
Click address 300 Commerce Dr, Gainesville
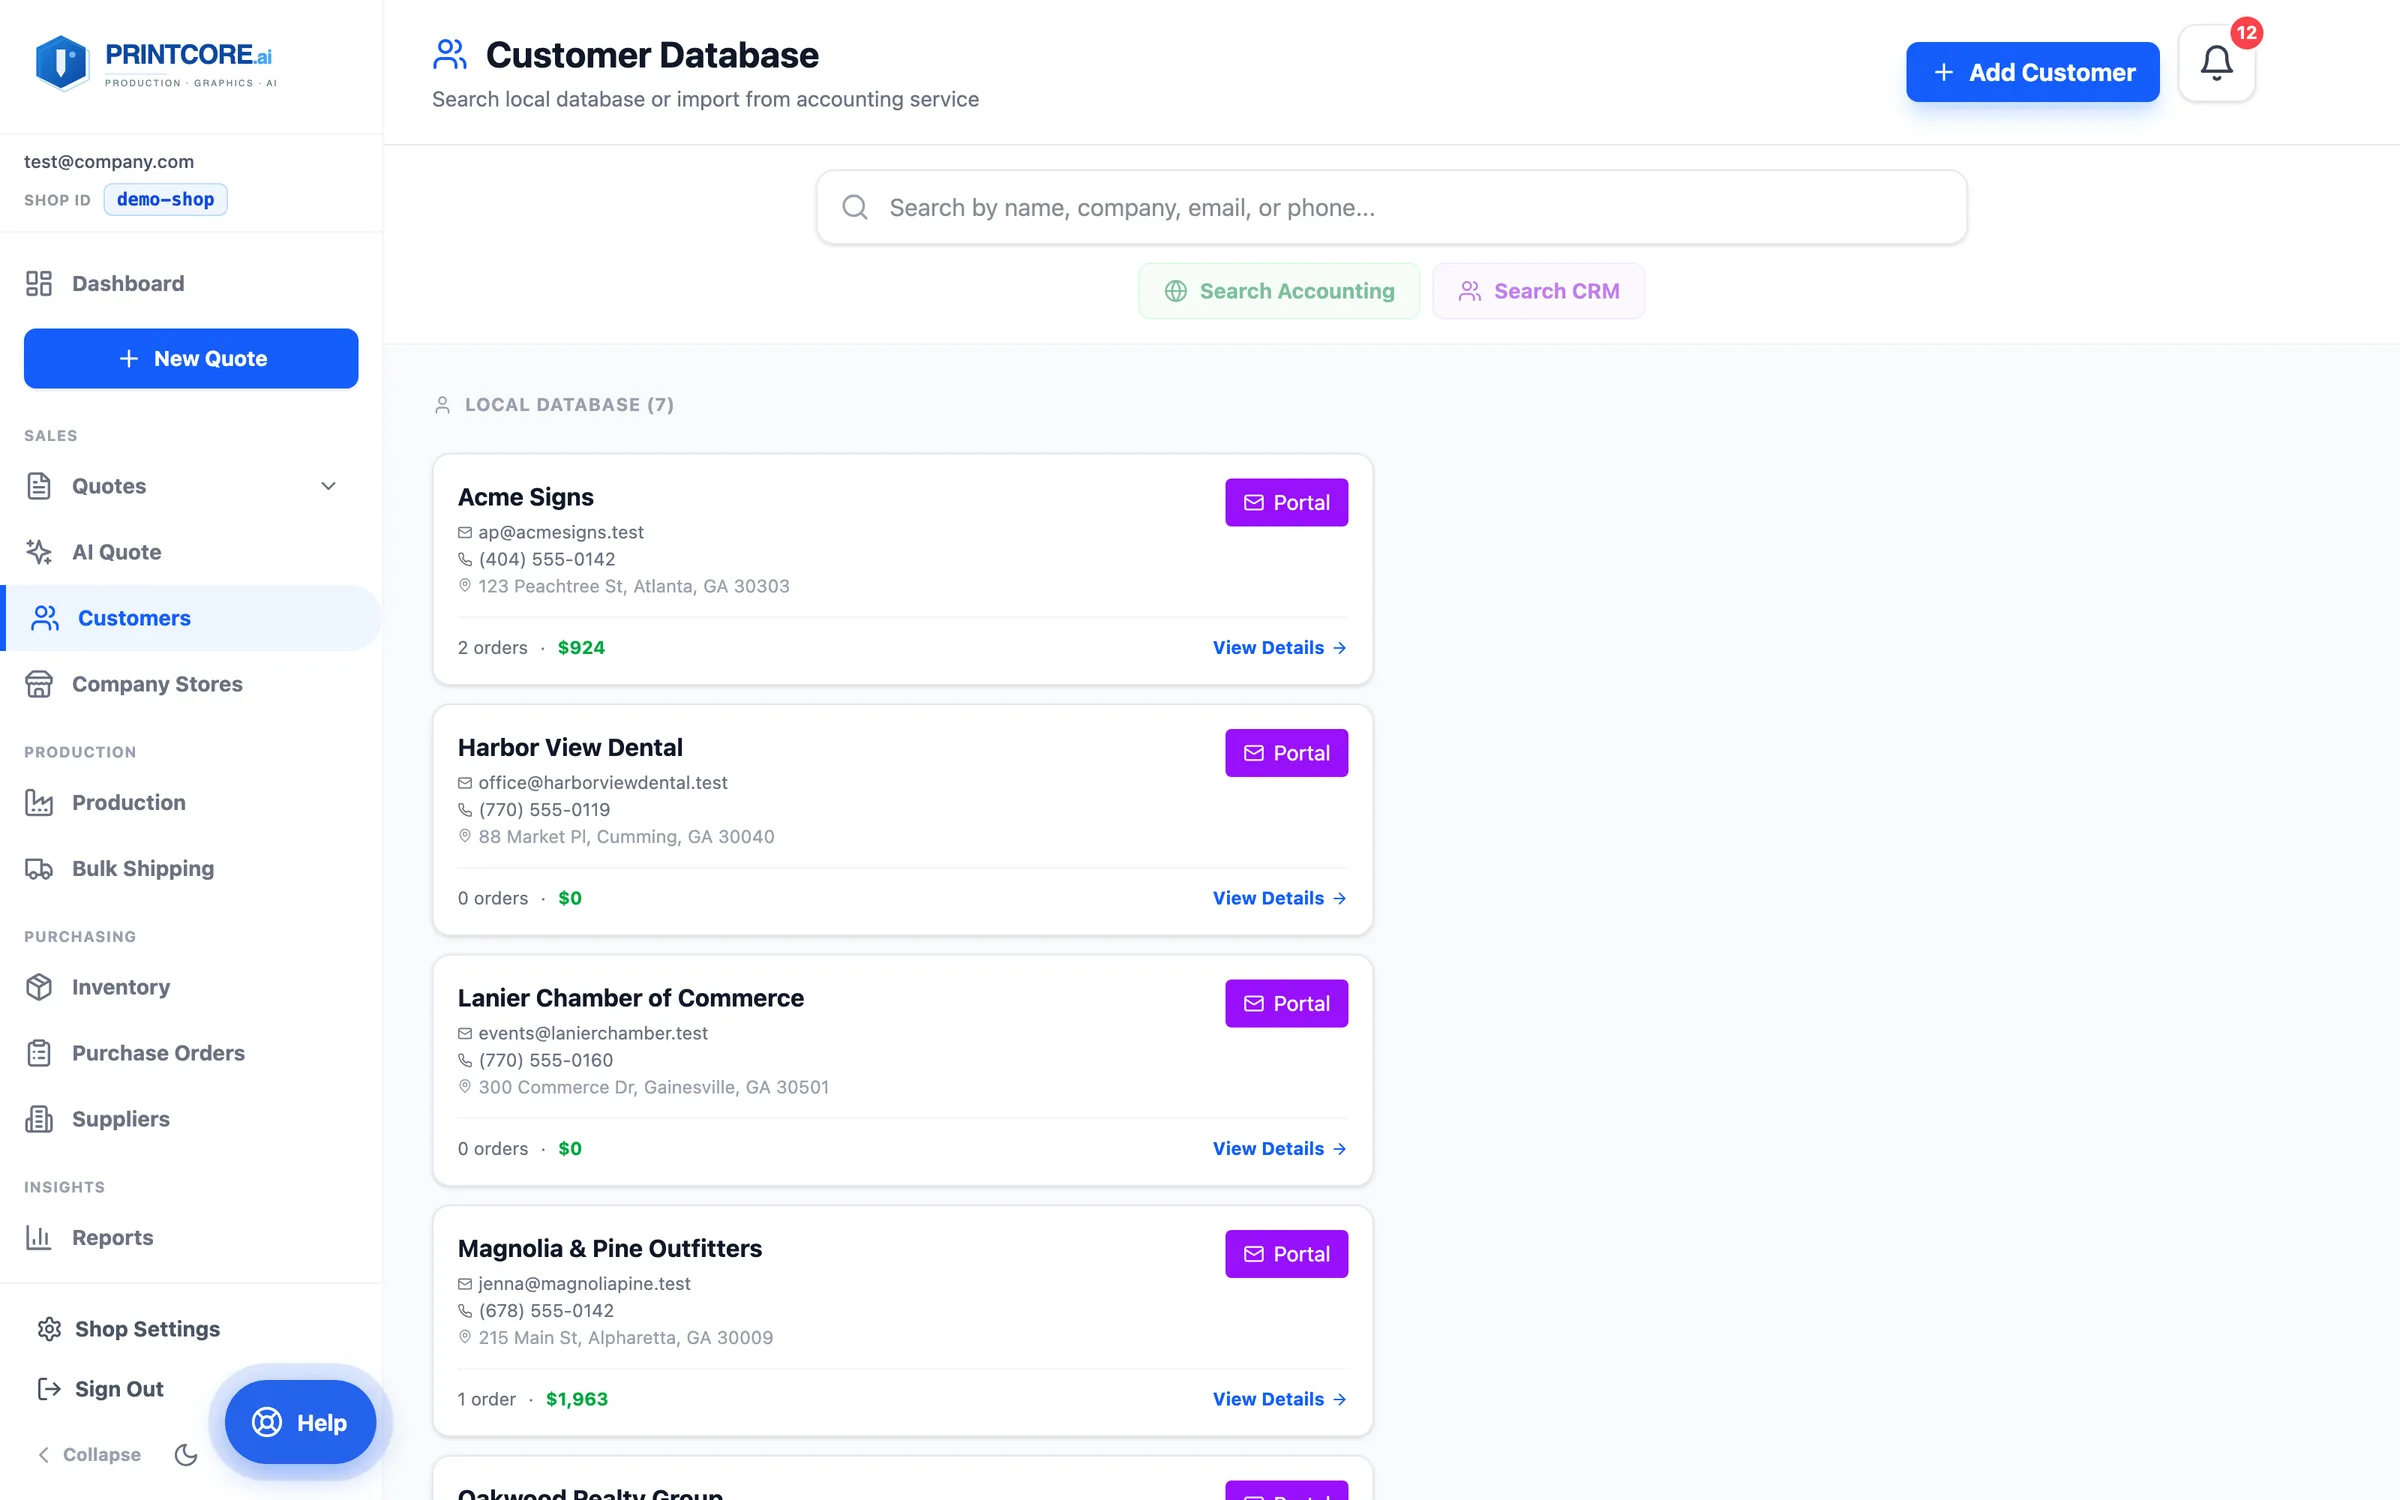click(x=653, y=1087)
